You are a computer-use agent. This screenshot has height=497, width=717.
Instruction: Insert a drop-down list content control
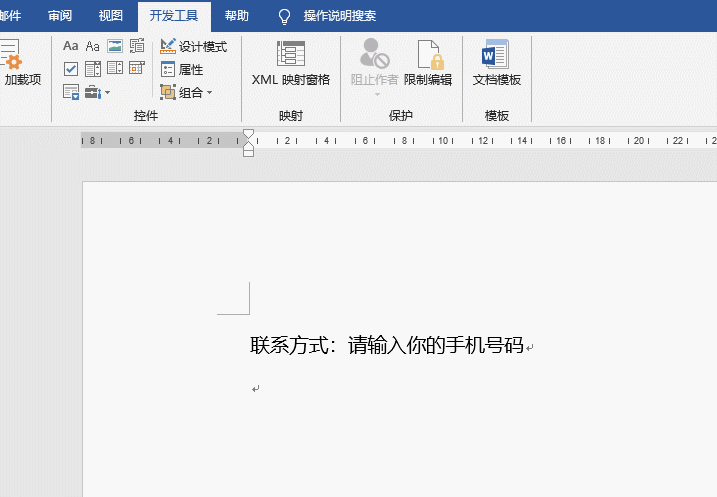[x=115, y=68]
